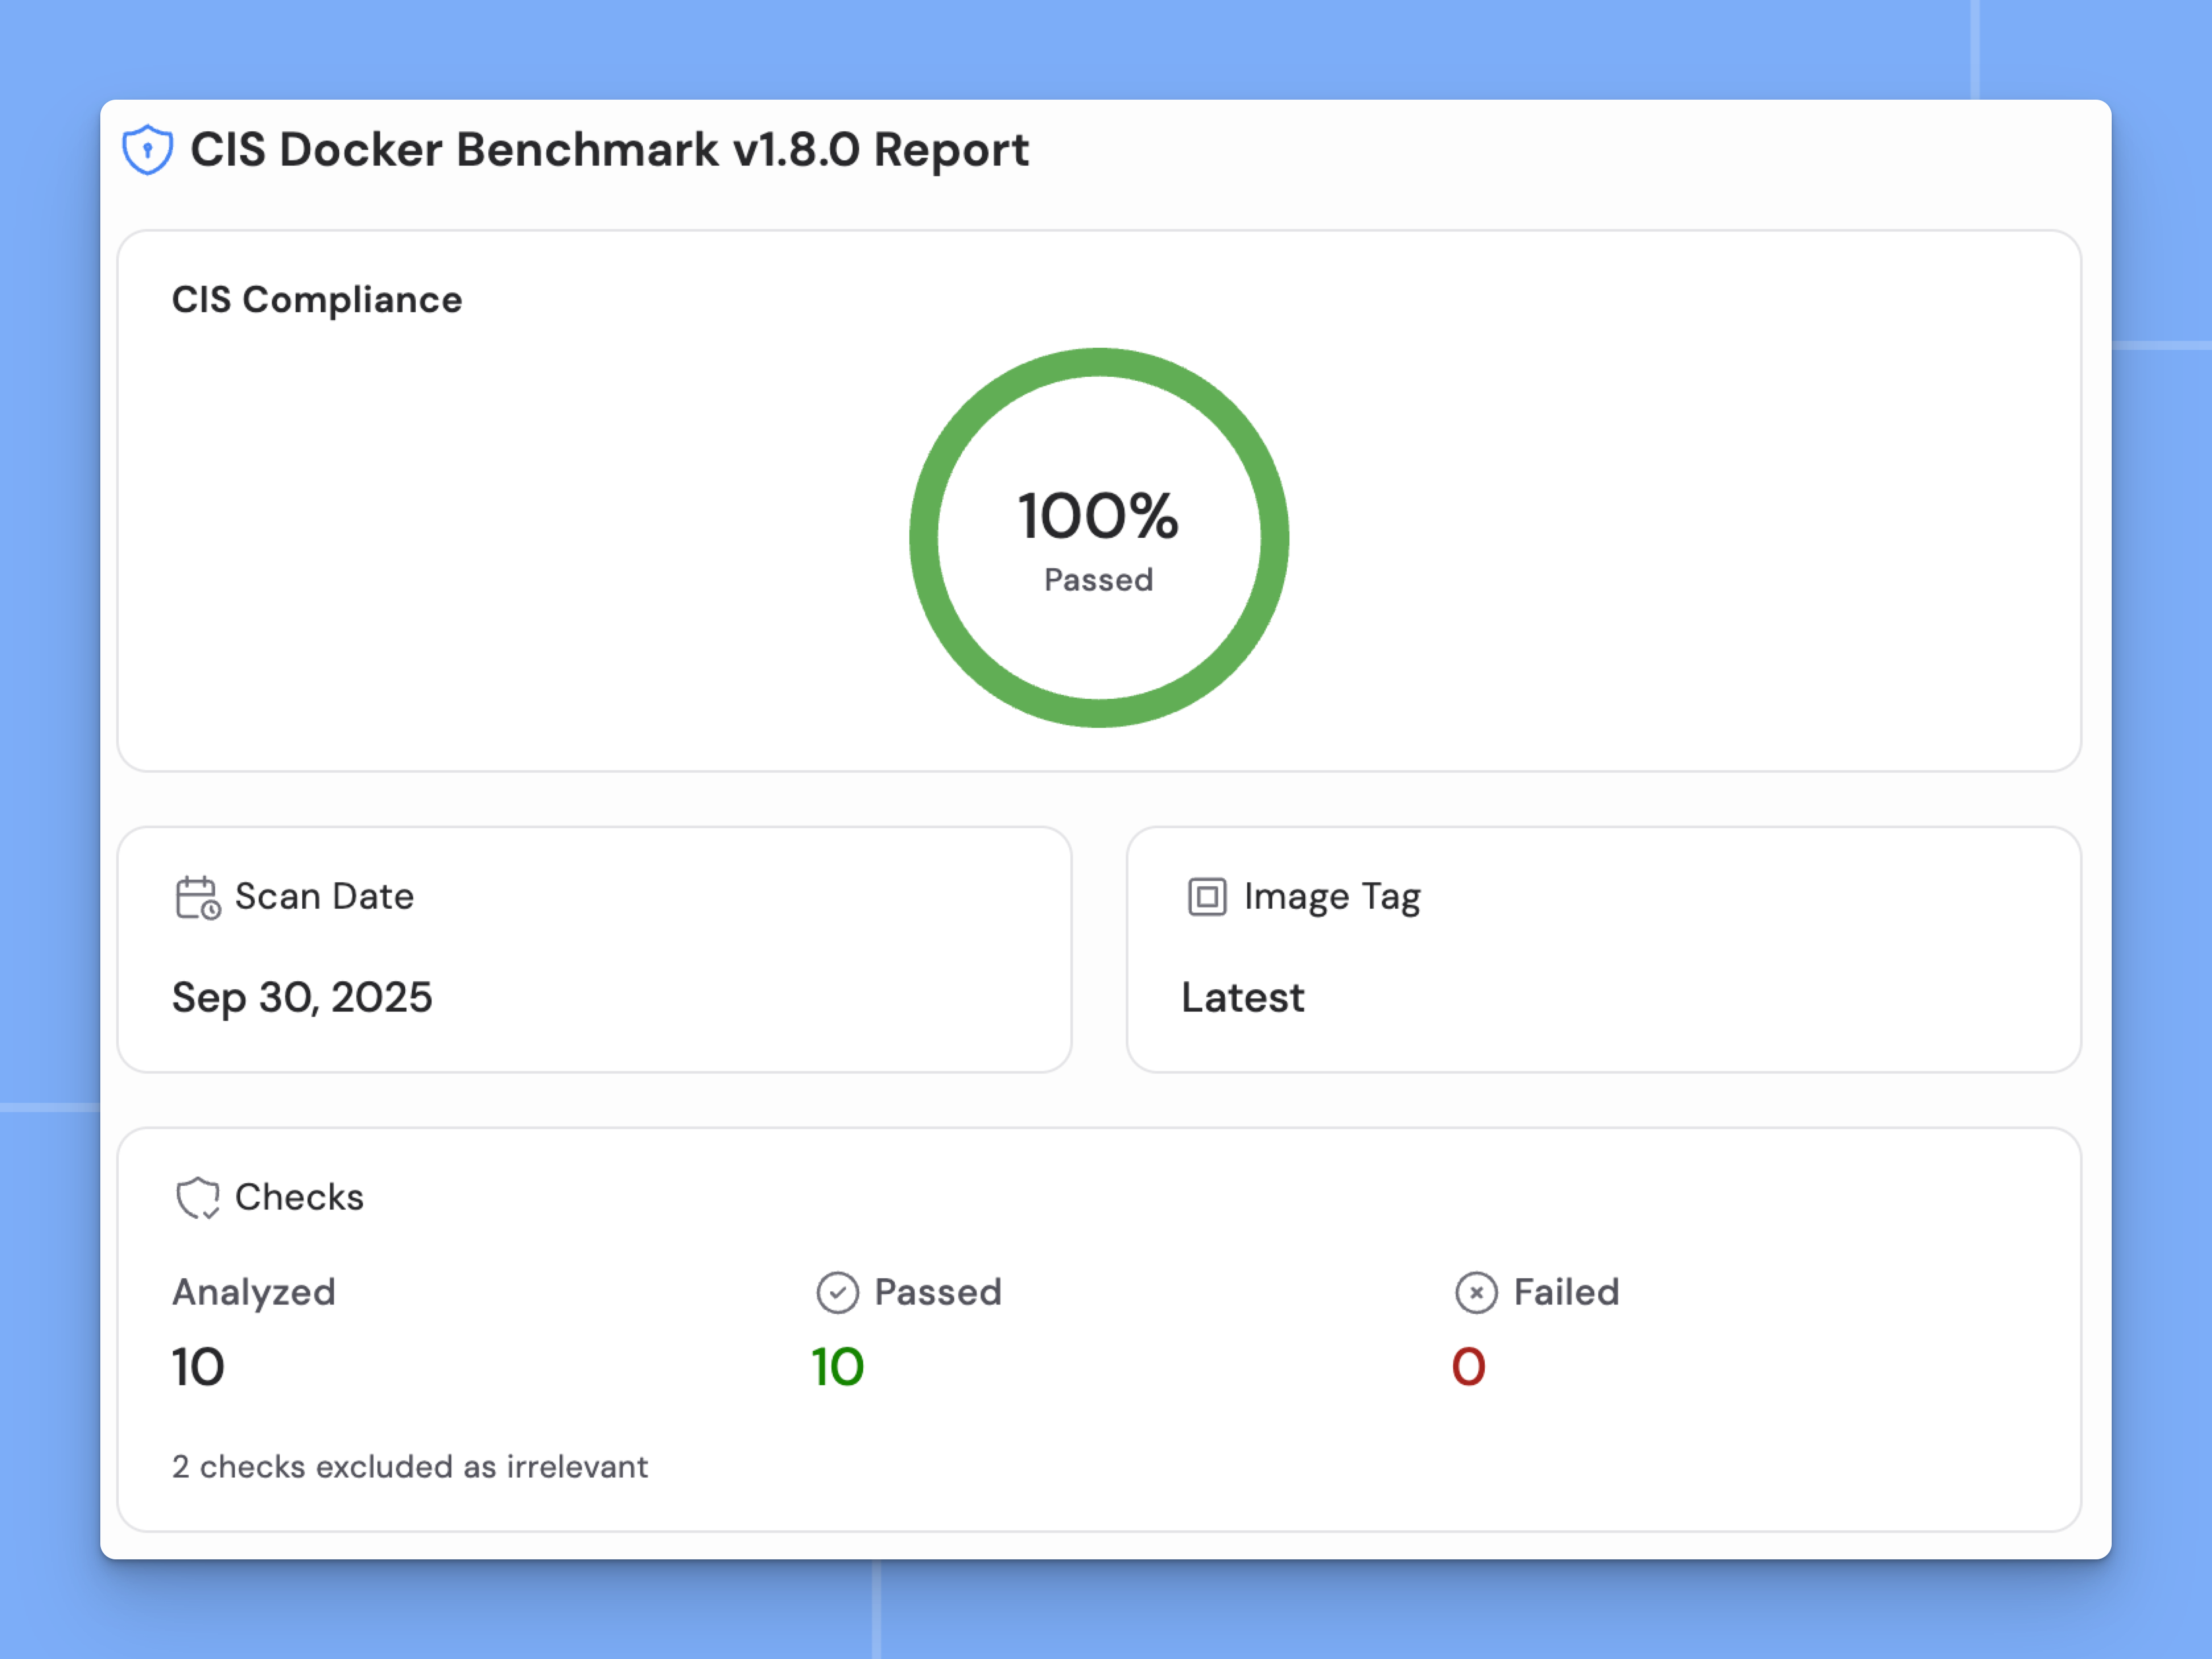The height and width of the screenshot is (1659, 2212).
Task: Click the Image Tag square icon
Action: coord(1206,897)
